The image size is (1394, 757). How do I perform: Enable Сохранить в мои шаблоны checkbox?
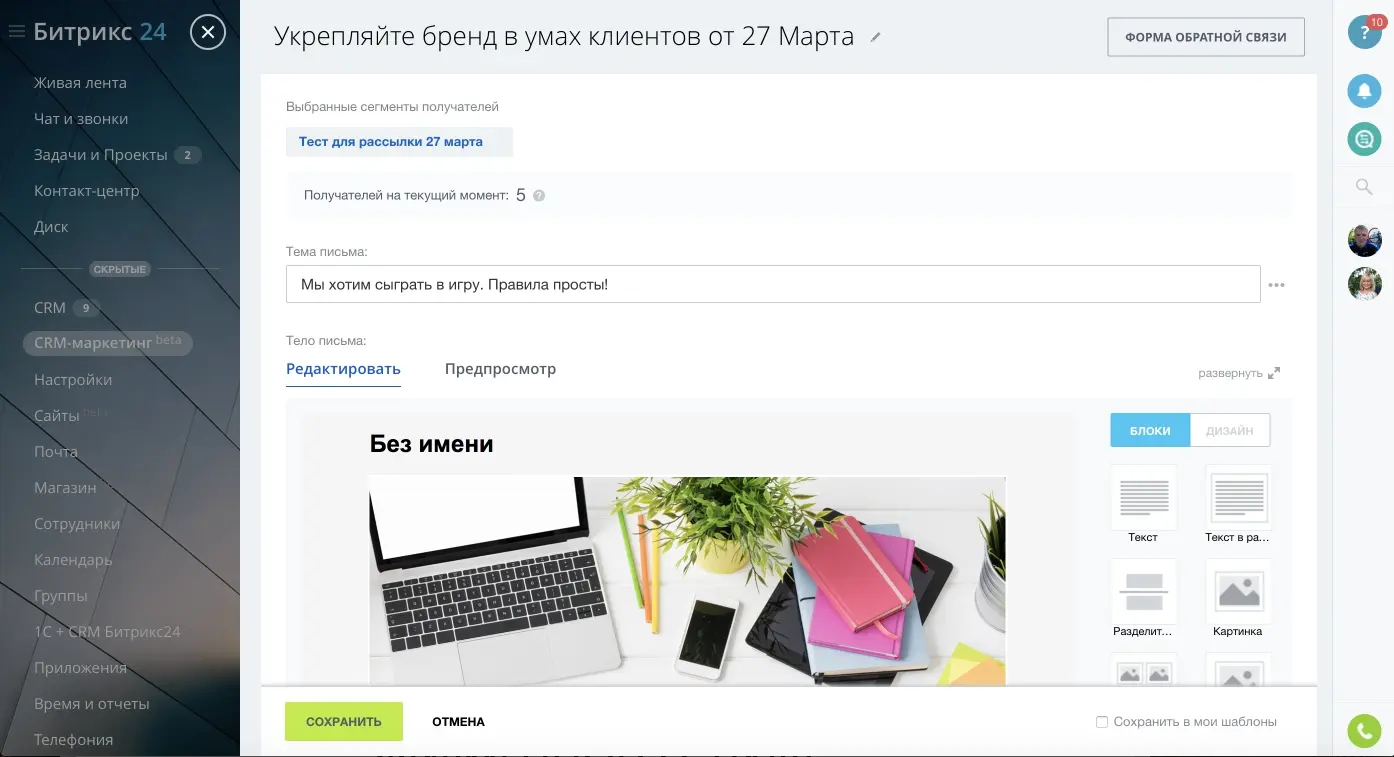pyautogui.click(x=1101, y=720)
